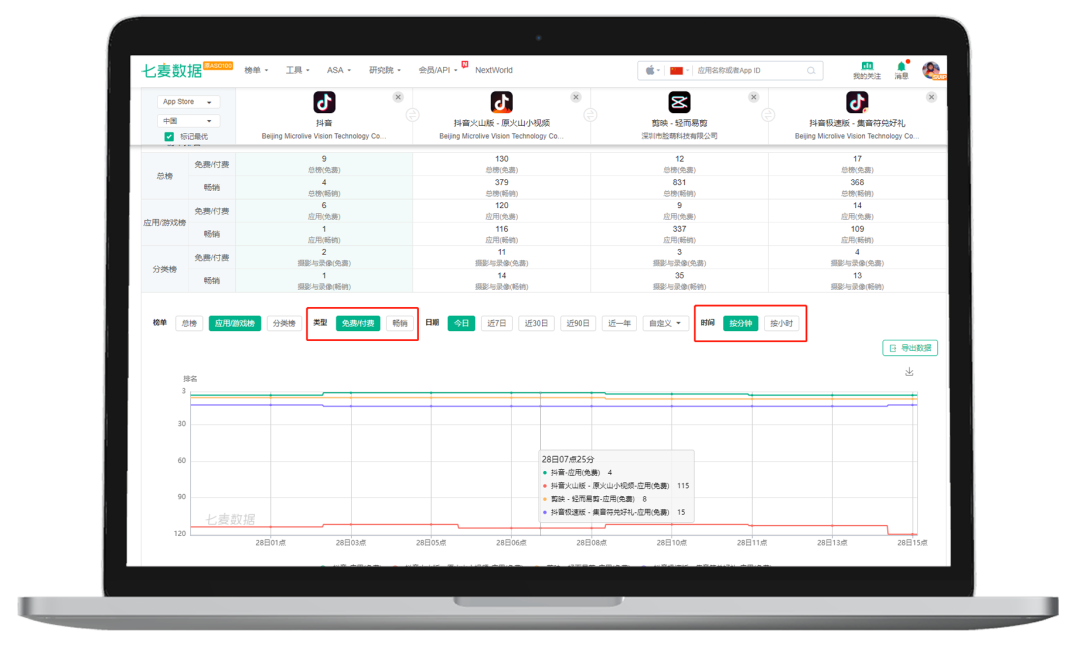Screen dimensions: 1080x645
Task: Open the ASA menu
Action: (339, 70)
